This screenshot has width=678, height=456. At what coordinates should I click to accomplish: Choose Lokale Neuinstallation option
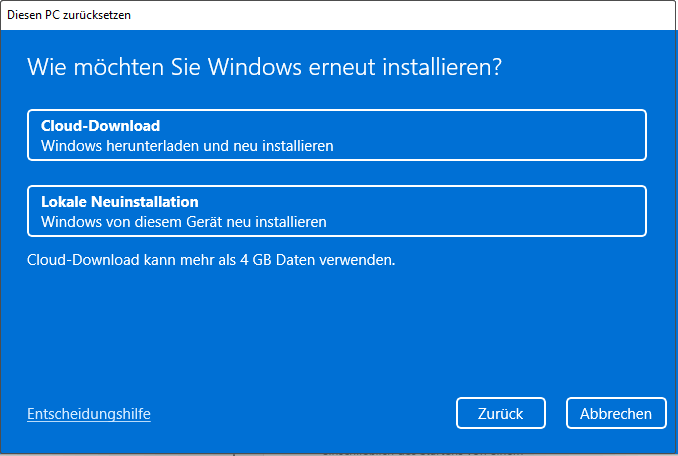click(x=337, y=211)
